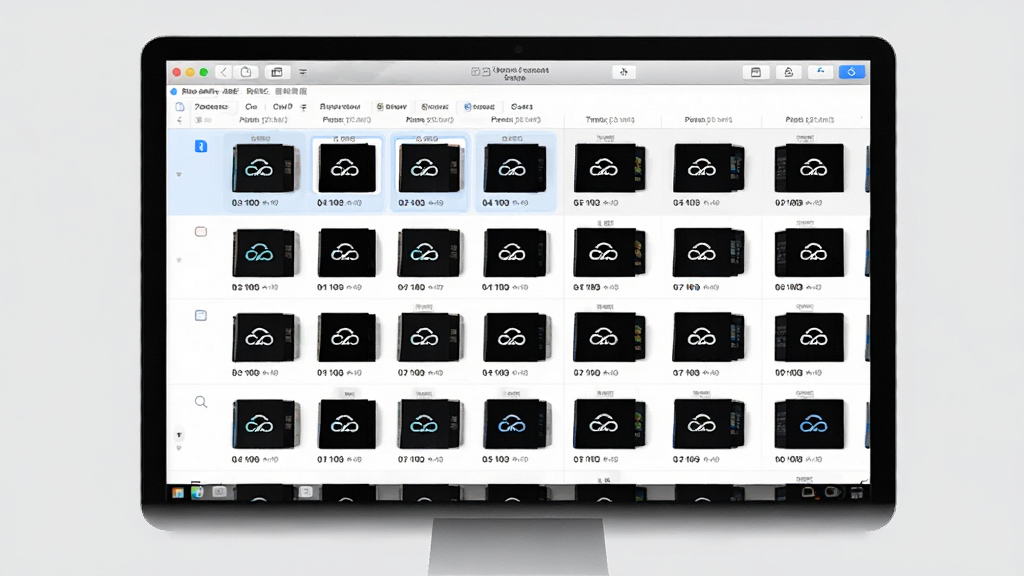Open the sort lines icon in the title bar

click(x=303, y=72)
